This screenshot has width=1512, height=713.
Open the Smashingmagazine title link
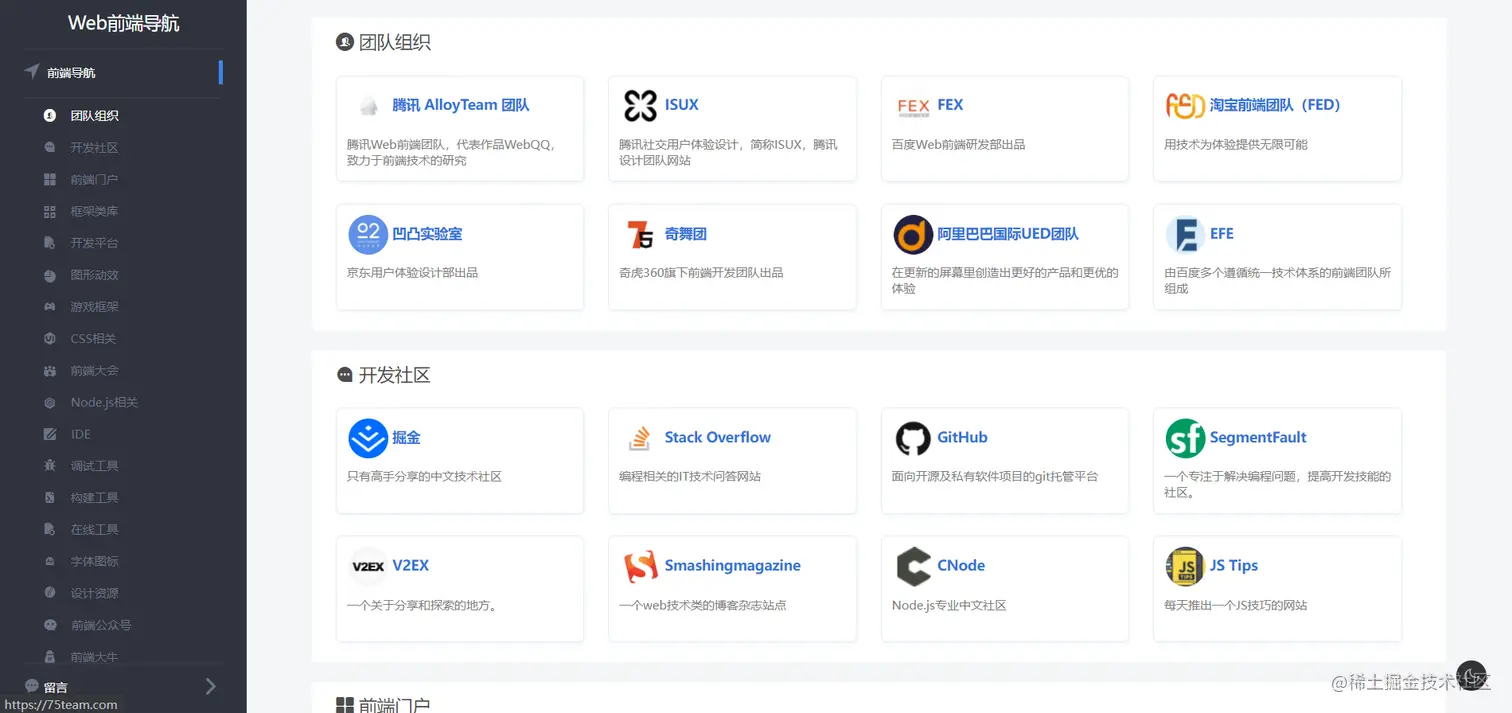click(733, 565)
